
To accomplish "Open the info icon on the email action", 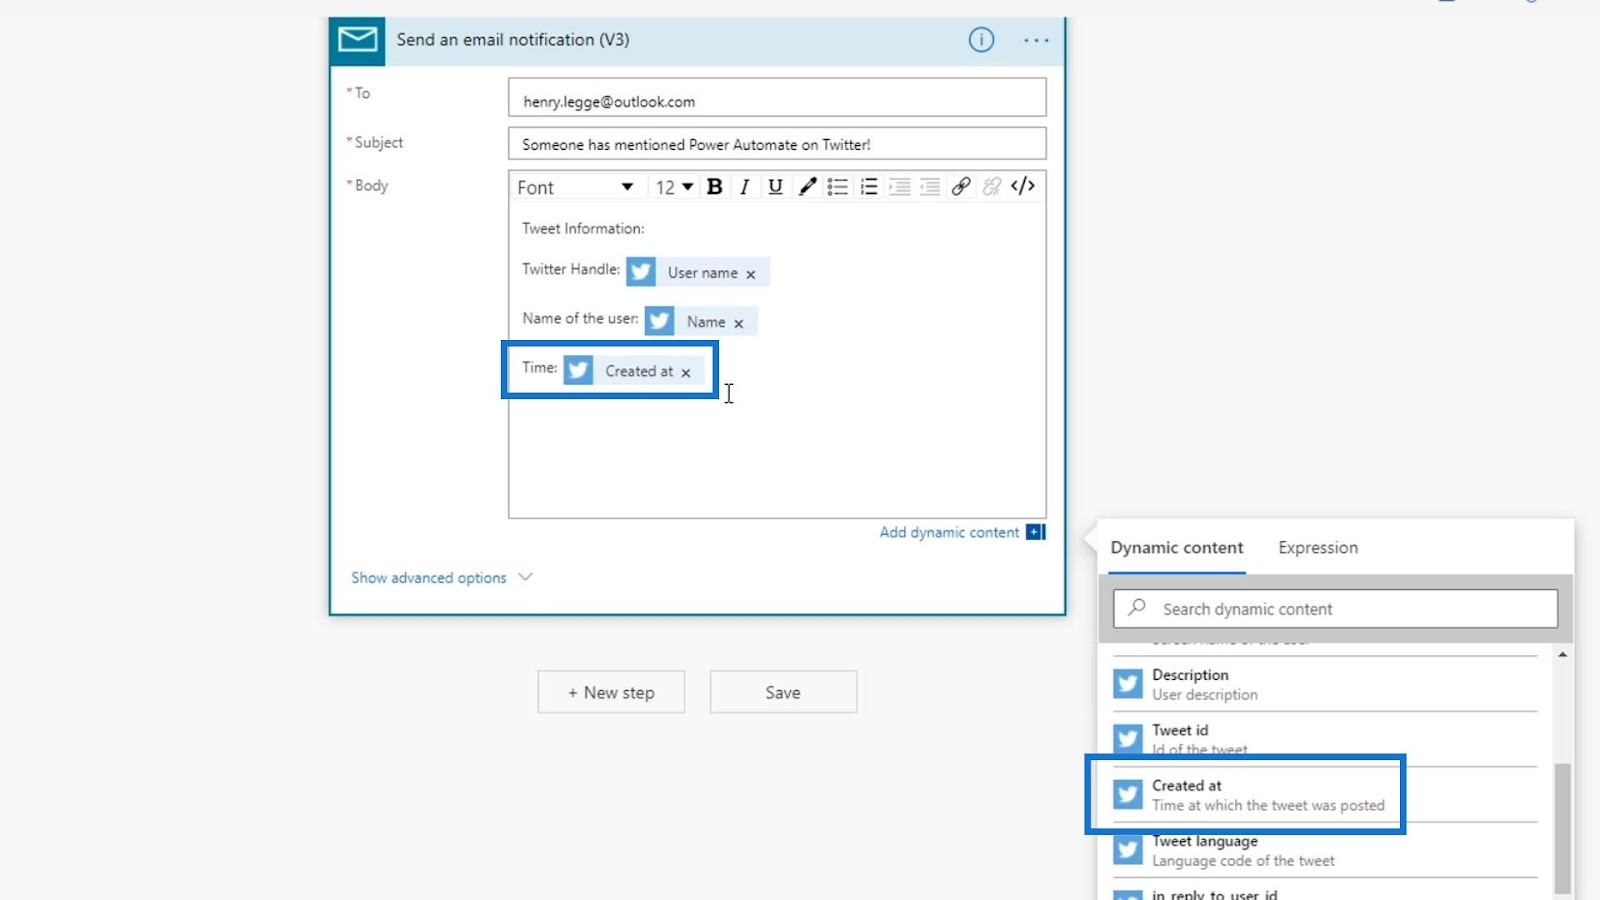I will [x=981, y=40].
